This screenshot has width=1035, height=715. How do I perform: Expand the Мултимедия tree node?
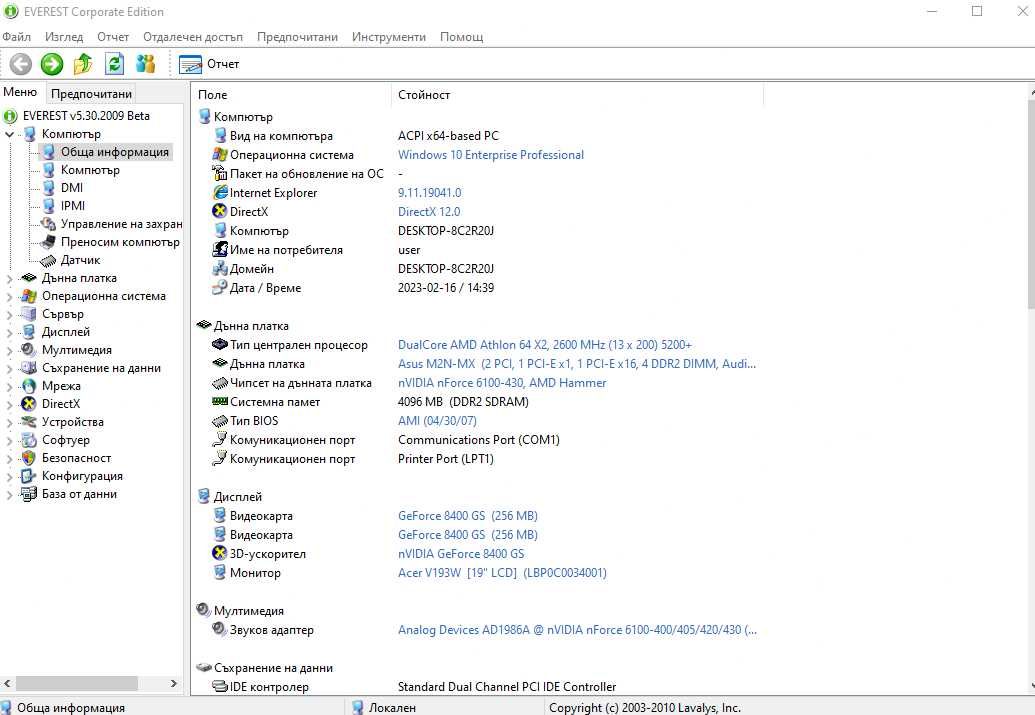9,351
